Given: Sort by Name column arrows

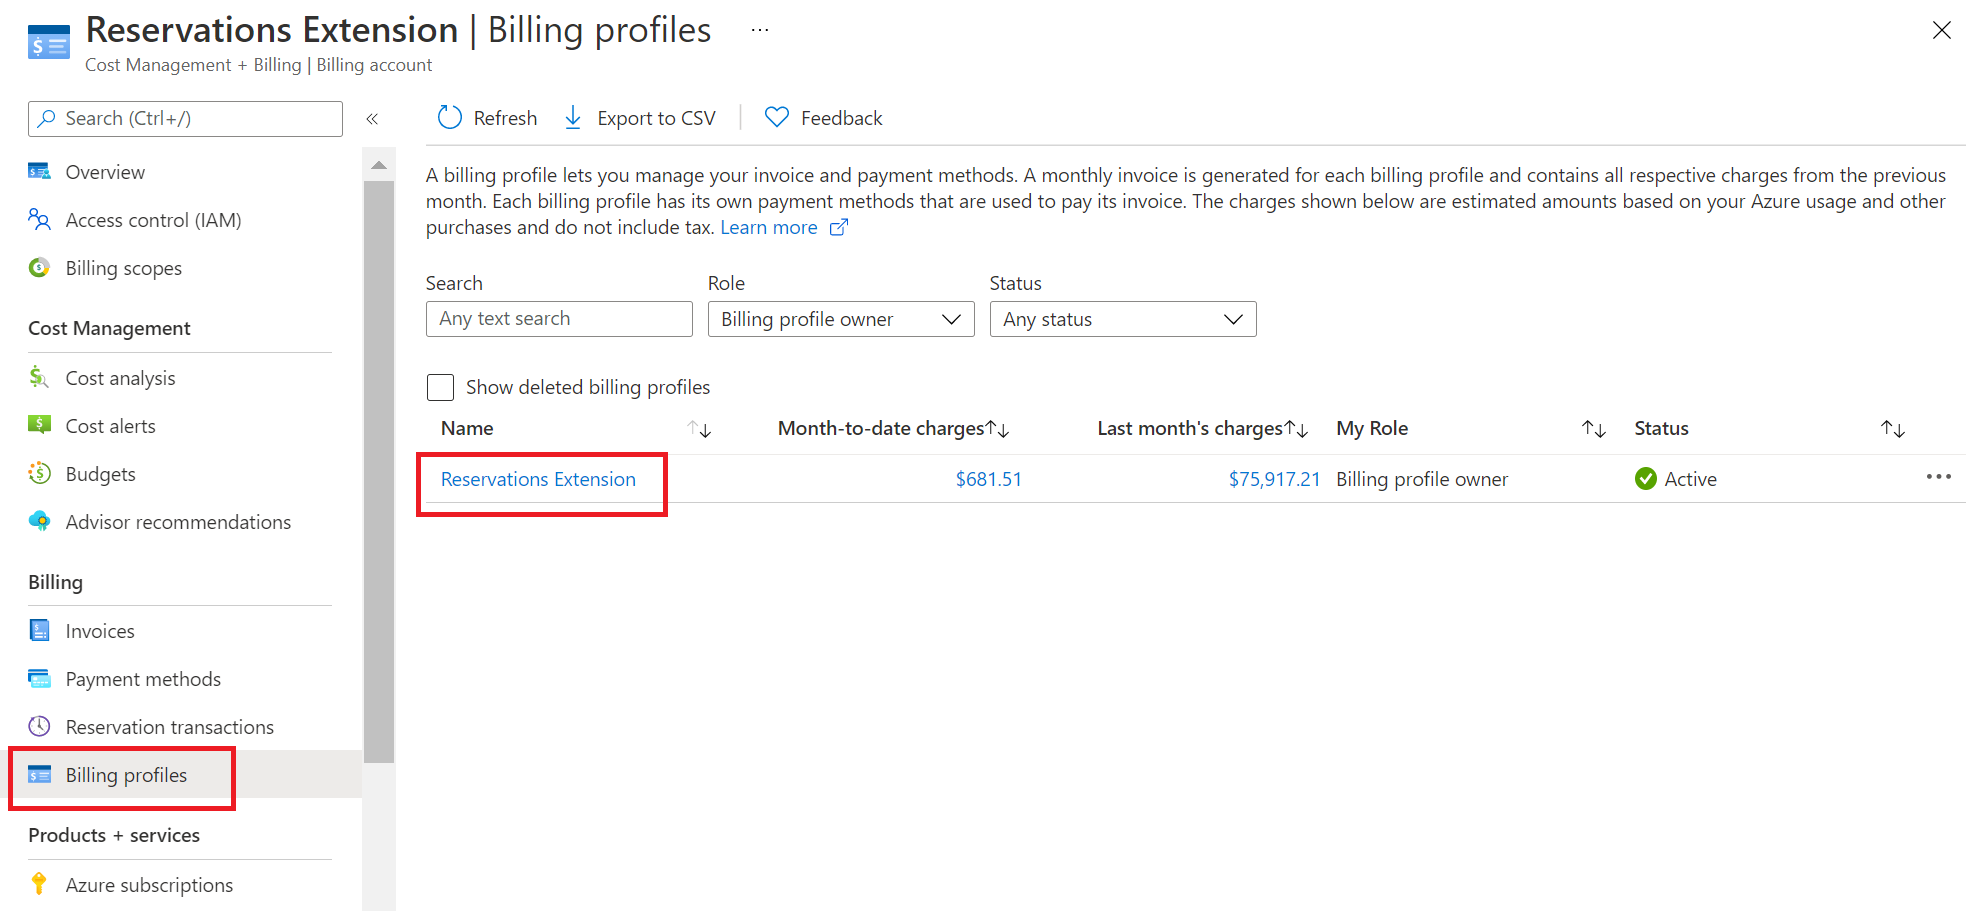Looking at the screenshot, I should pos(699,429).
